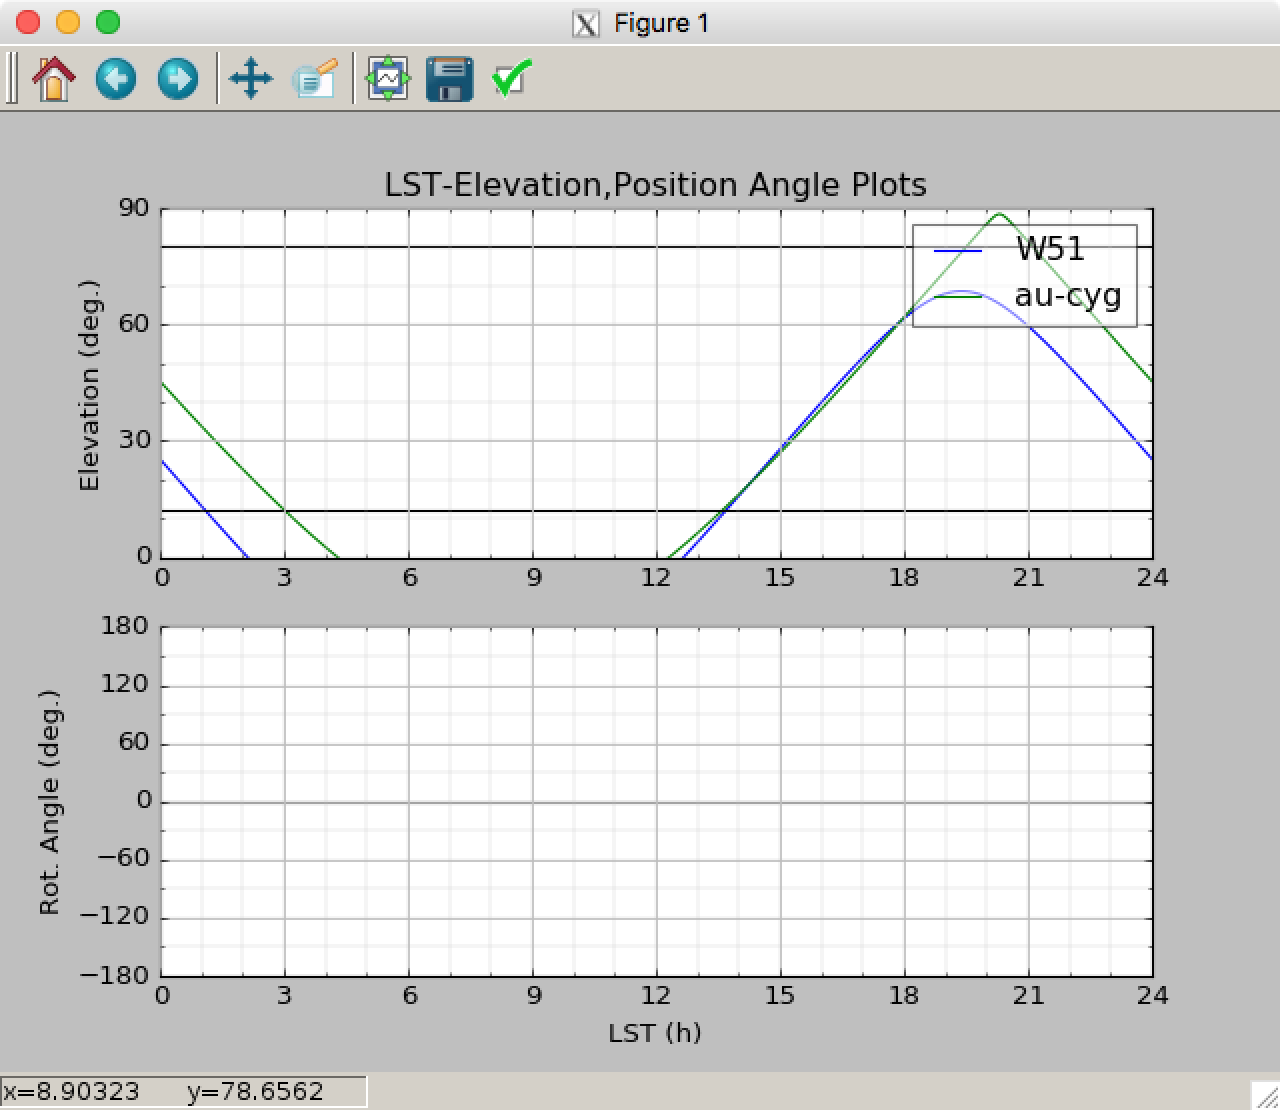Click the window resize grip corner
Image resolution: width=1280 pixels, height=1110 pixels.
tap(1265, 1095)
